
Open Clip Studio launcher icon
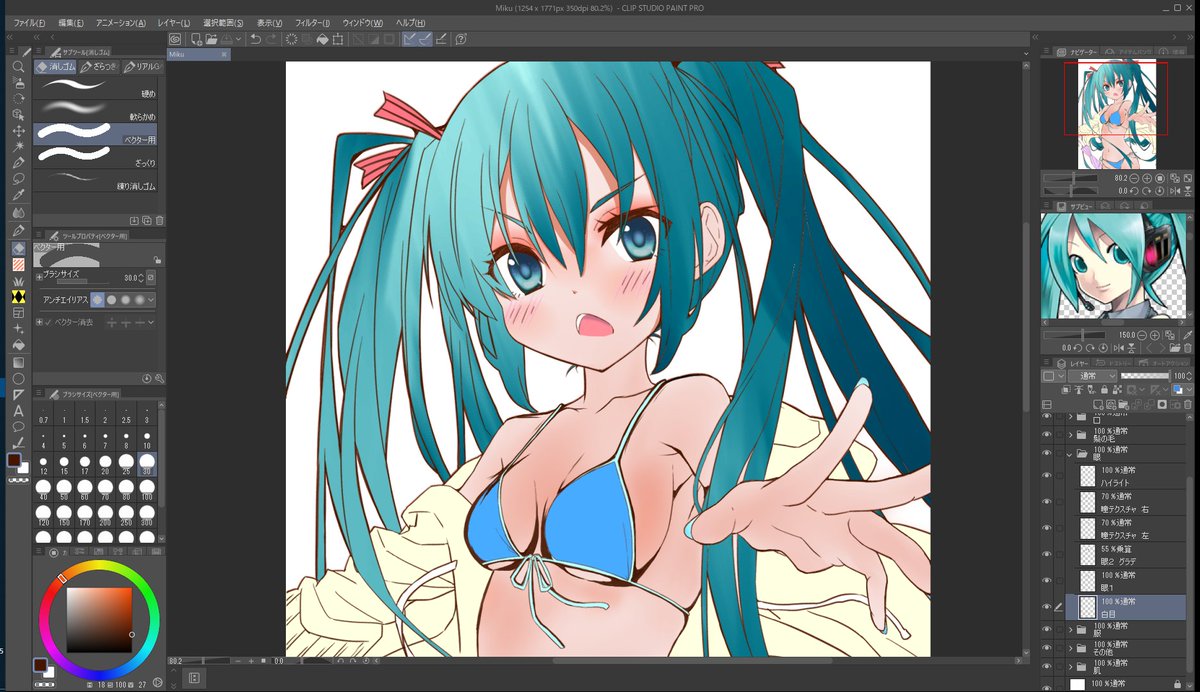pos(174,39)
